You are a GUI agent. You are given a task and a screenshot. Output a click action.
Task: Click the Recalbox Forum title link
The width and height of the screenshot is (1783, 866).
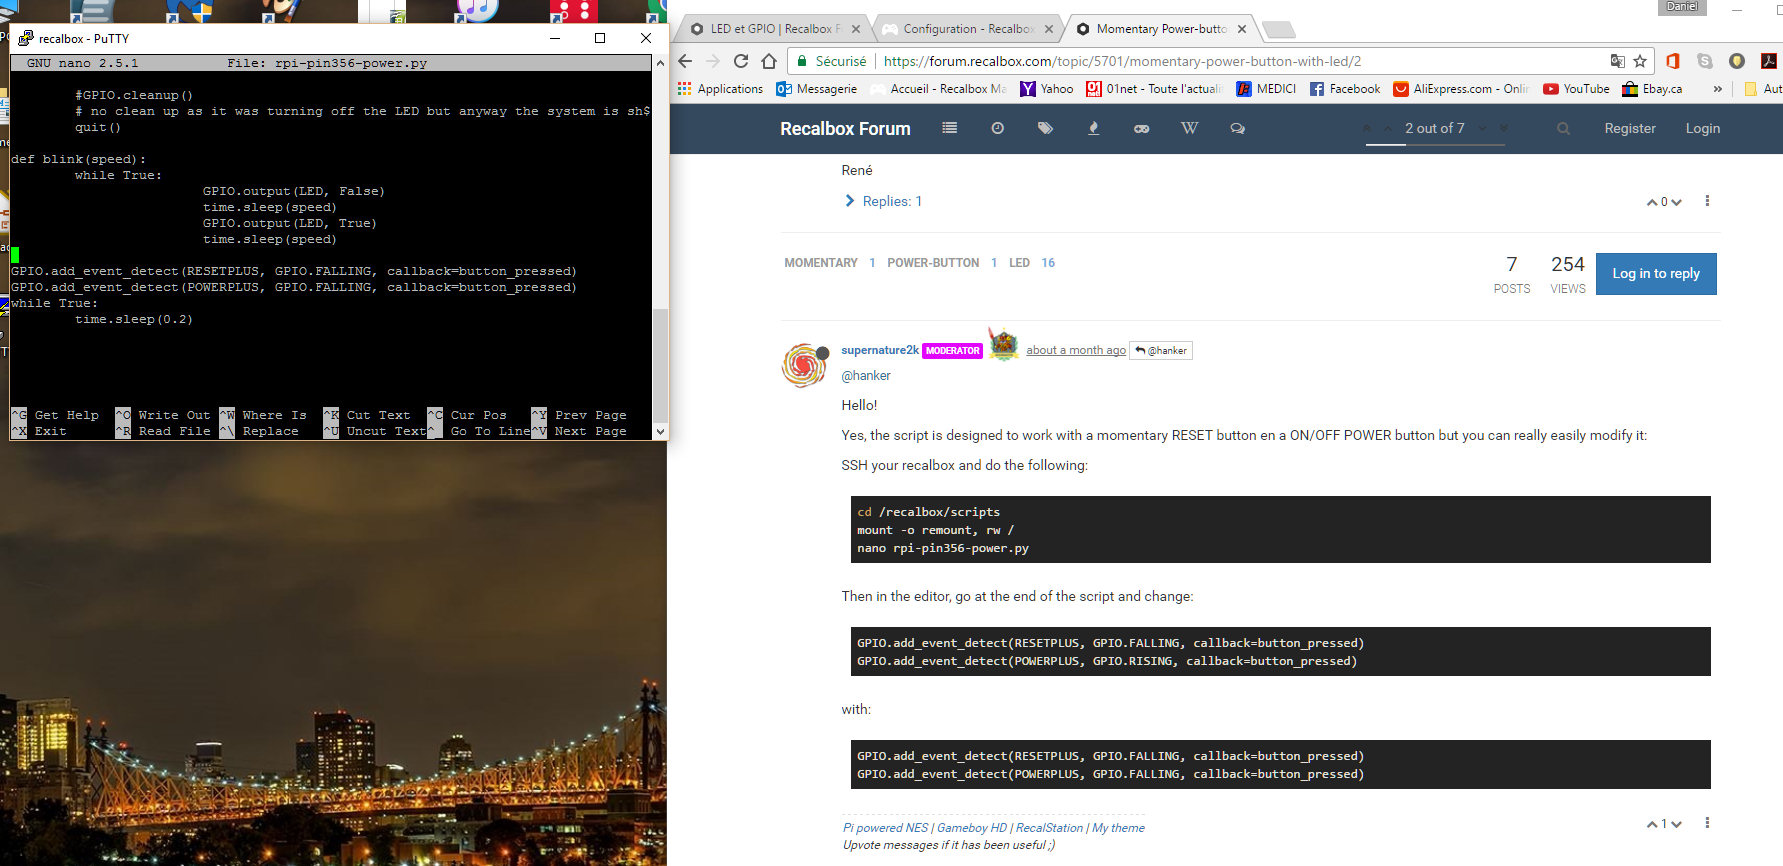coord(845,129)
